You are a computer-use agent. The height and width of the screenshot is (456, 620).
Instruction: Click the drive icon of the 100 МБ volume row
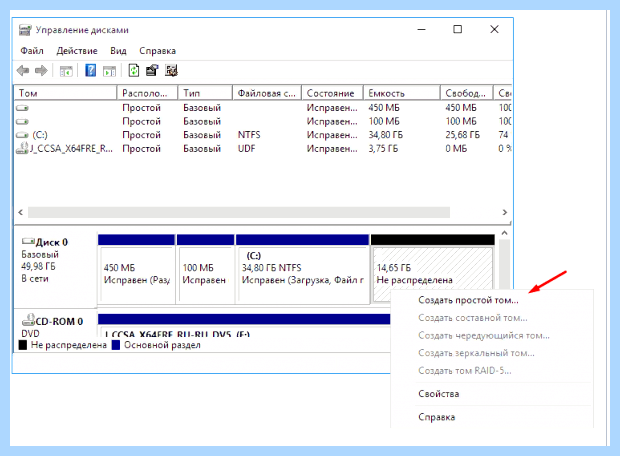(x=22, y=121)
